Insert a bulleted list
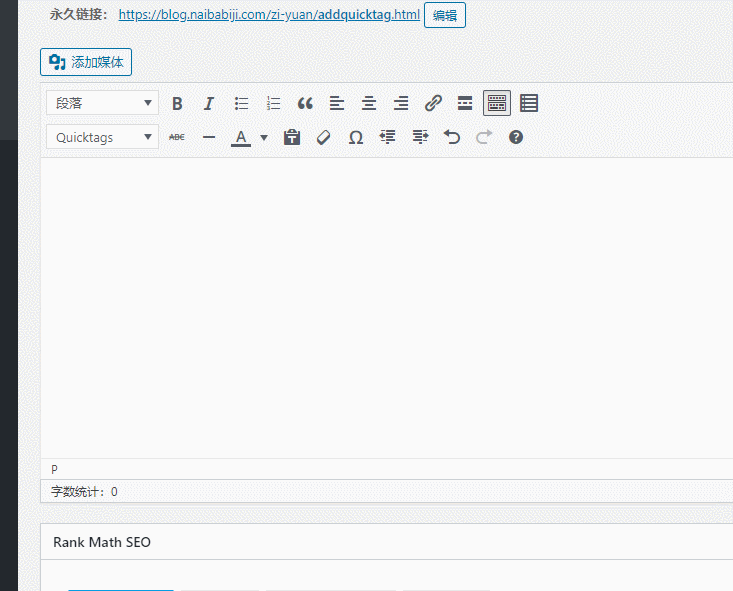Viewport: 733px width, 591px height. 241,103
